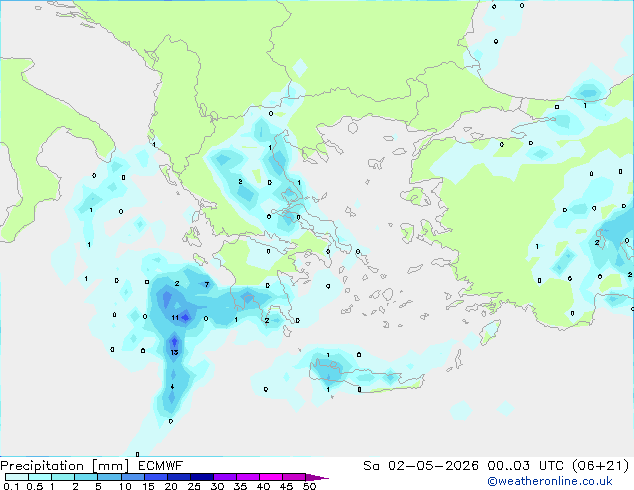Click the "50" legend scale label
The height and width of the screenshot is (490, 634).
[x=309, y=486]
